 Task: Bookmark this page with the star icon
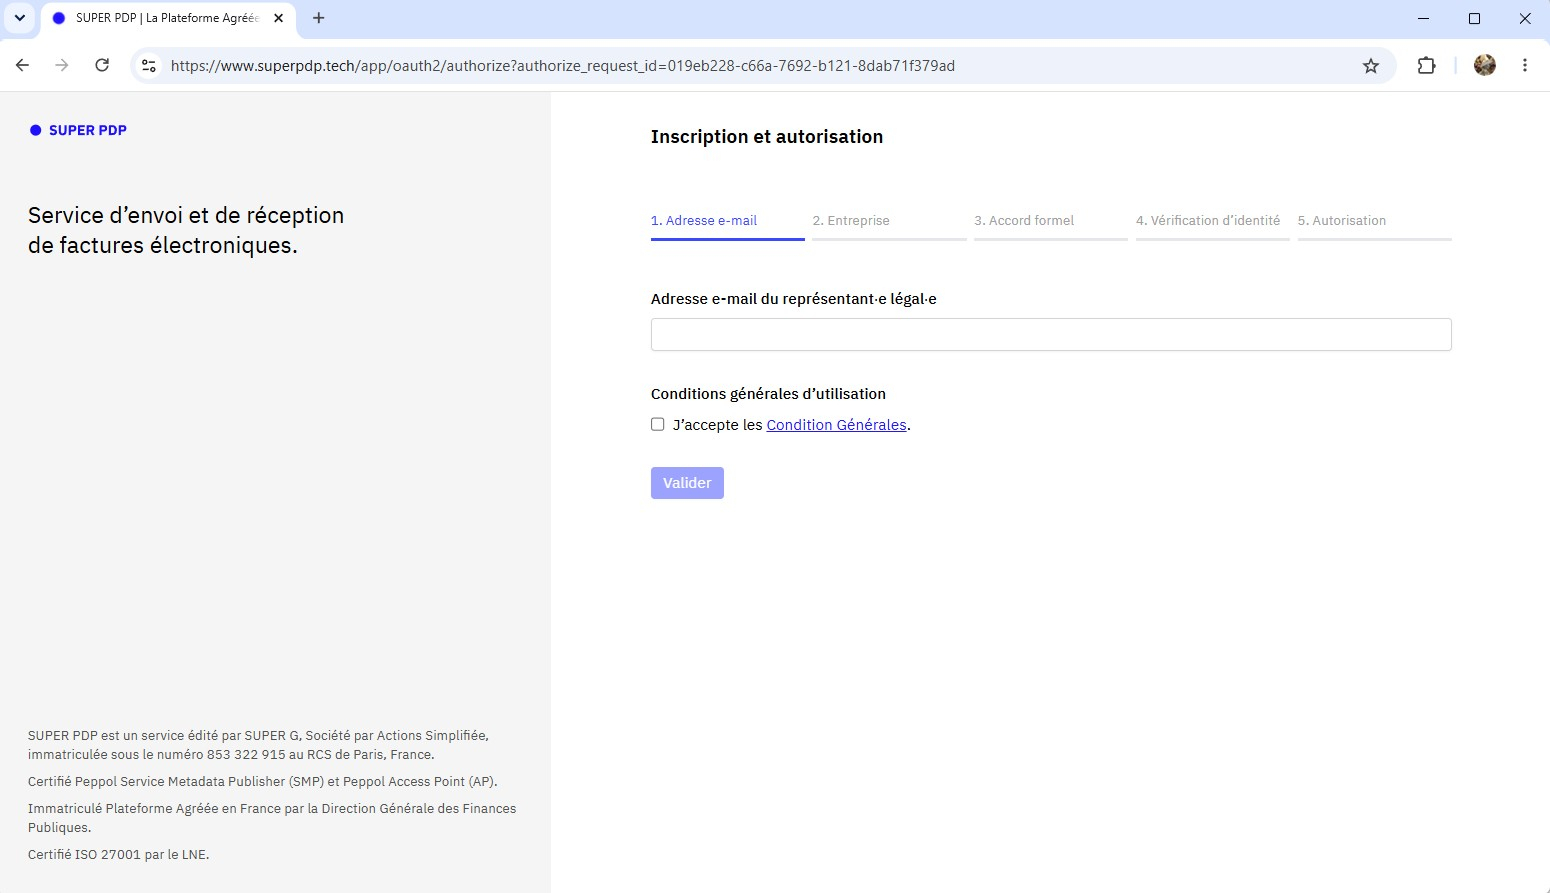pyautogui.click(x=1371, y=66)
